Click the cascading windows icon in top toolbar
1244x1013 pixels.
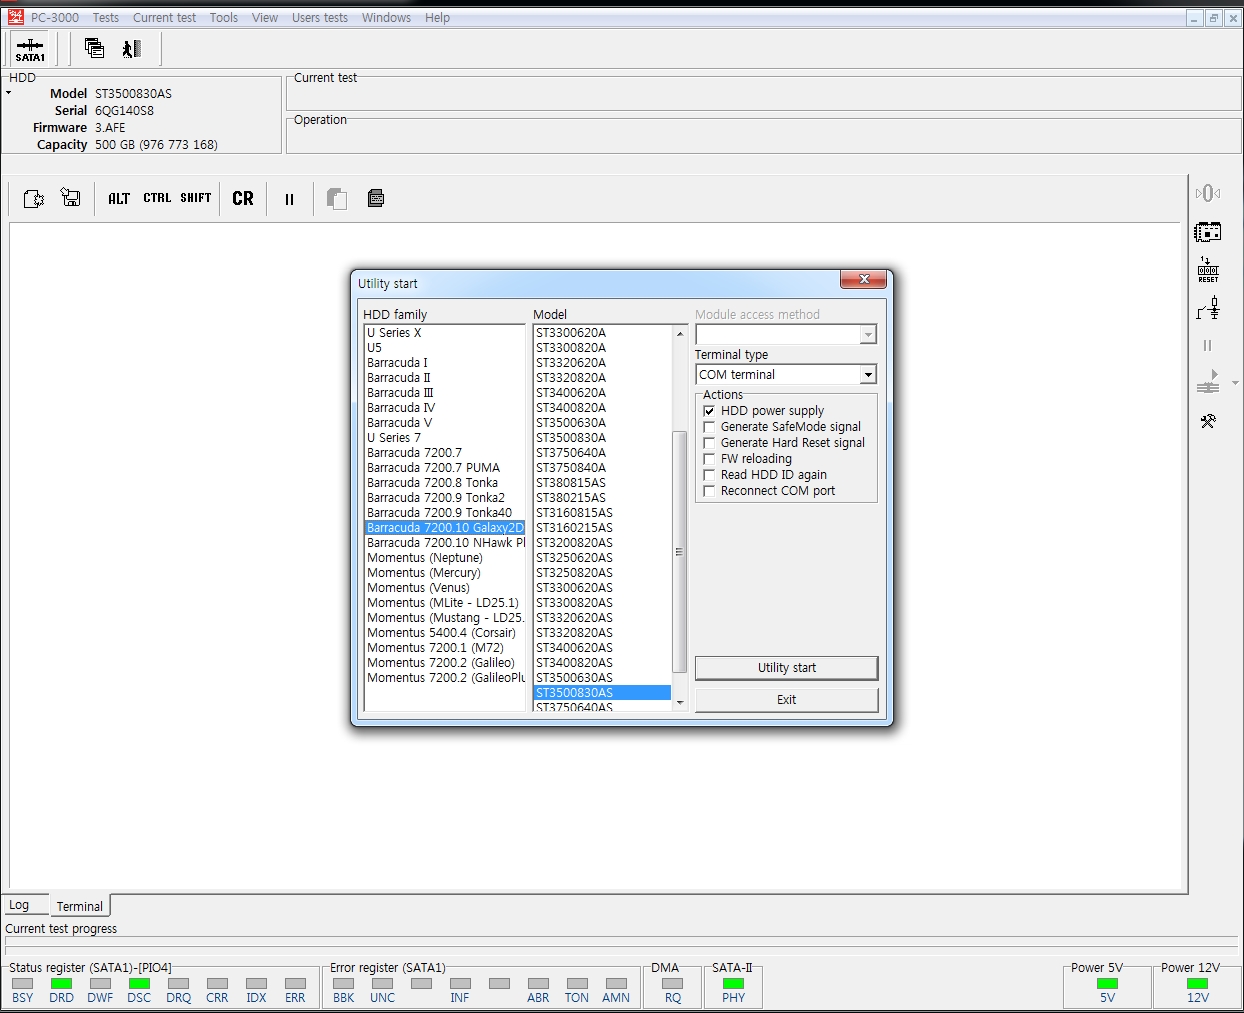(x=95, y=48)
